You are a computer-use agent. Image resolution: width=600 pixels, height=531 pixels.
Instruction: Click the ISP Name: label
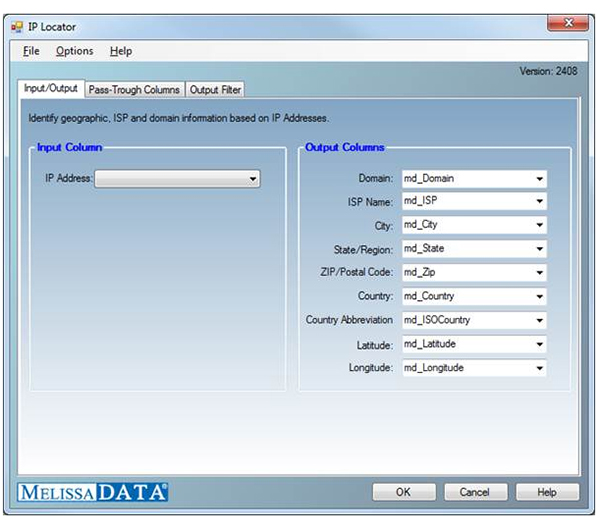370,202
